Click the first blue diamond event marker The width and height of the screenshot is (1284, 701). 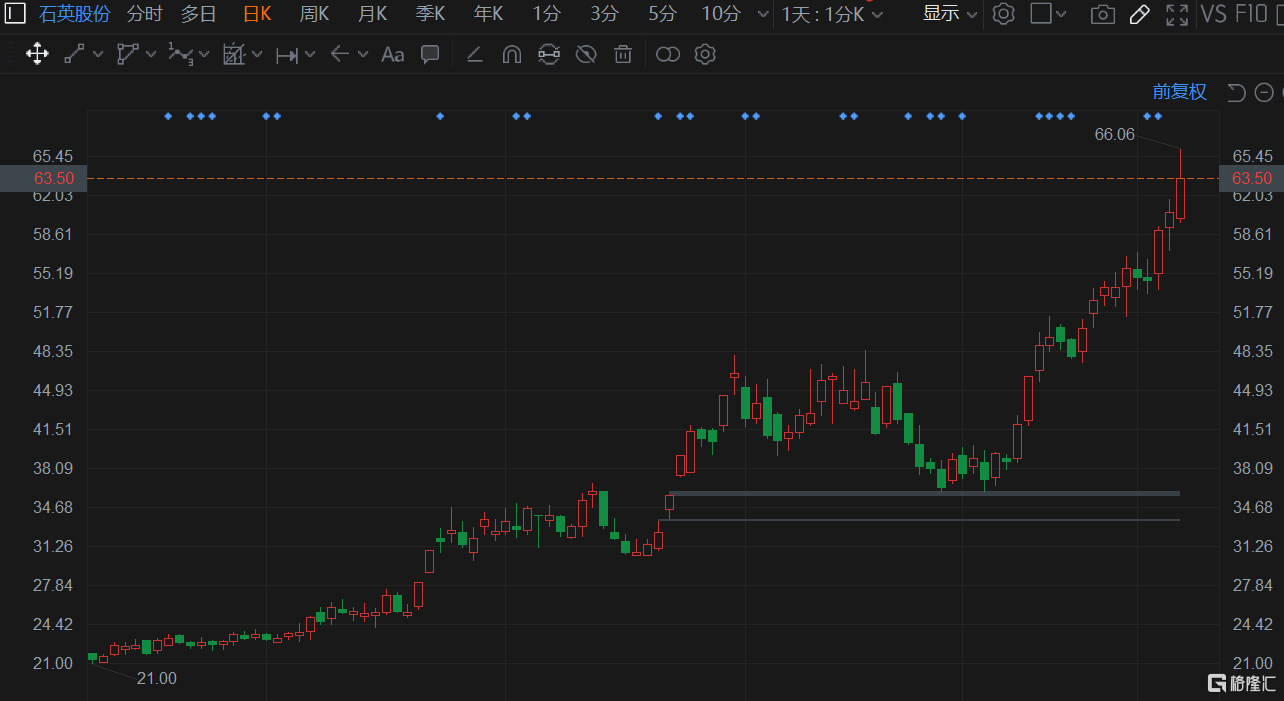[x=168, y=116]
